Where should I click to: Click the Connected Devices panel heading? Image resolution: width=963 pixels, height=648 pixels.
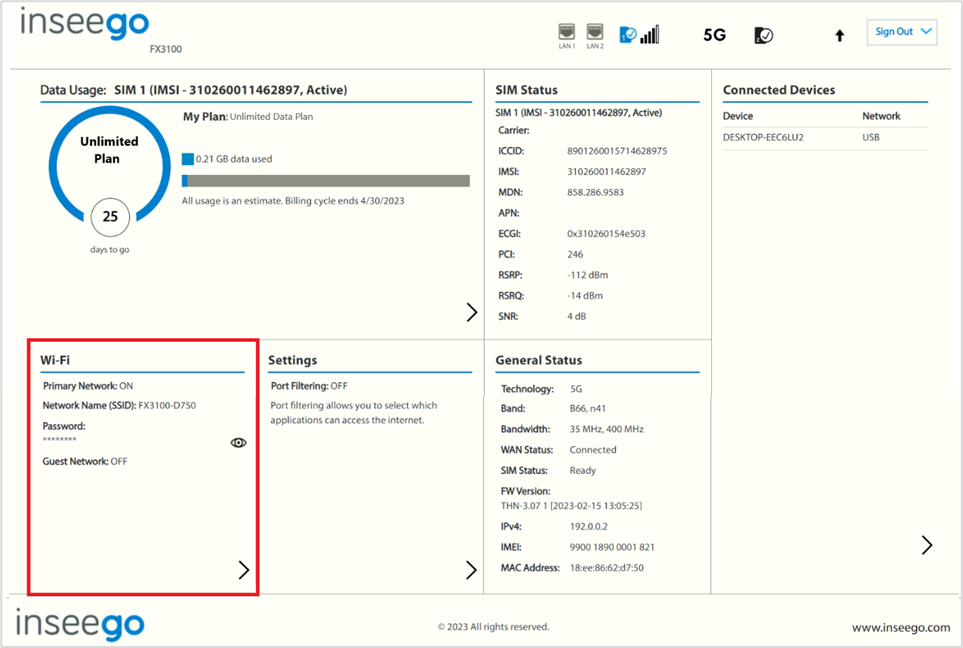(x=779, y=90)
